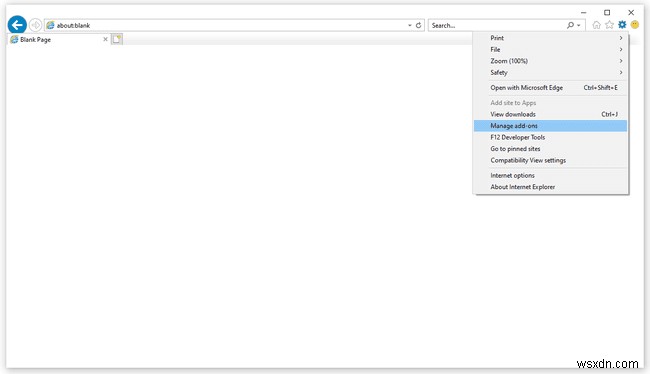
Task: Open F12 Developer Tools
Action: [551, 137]
